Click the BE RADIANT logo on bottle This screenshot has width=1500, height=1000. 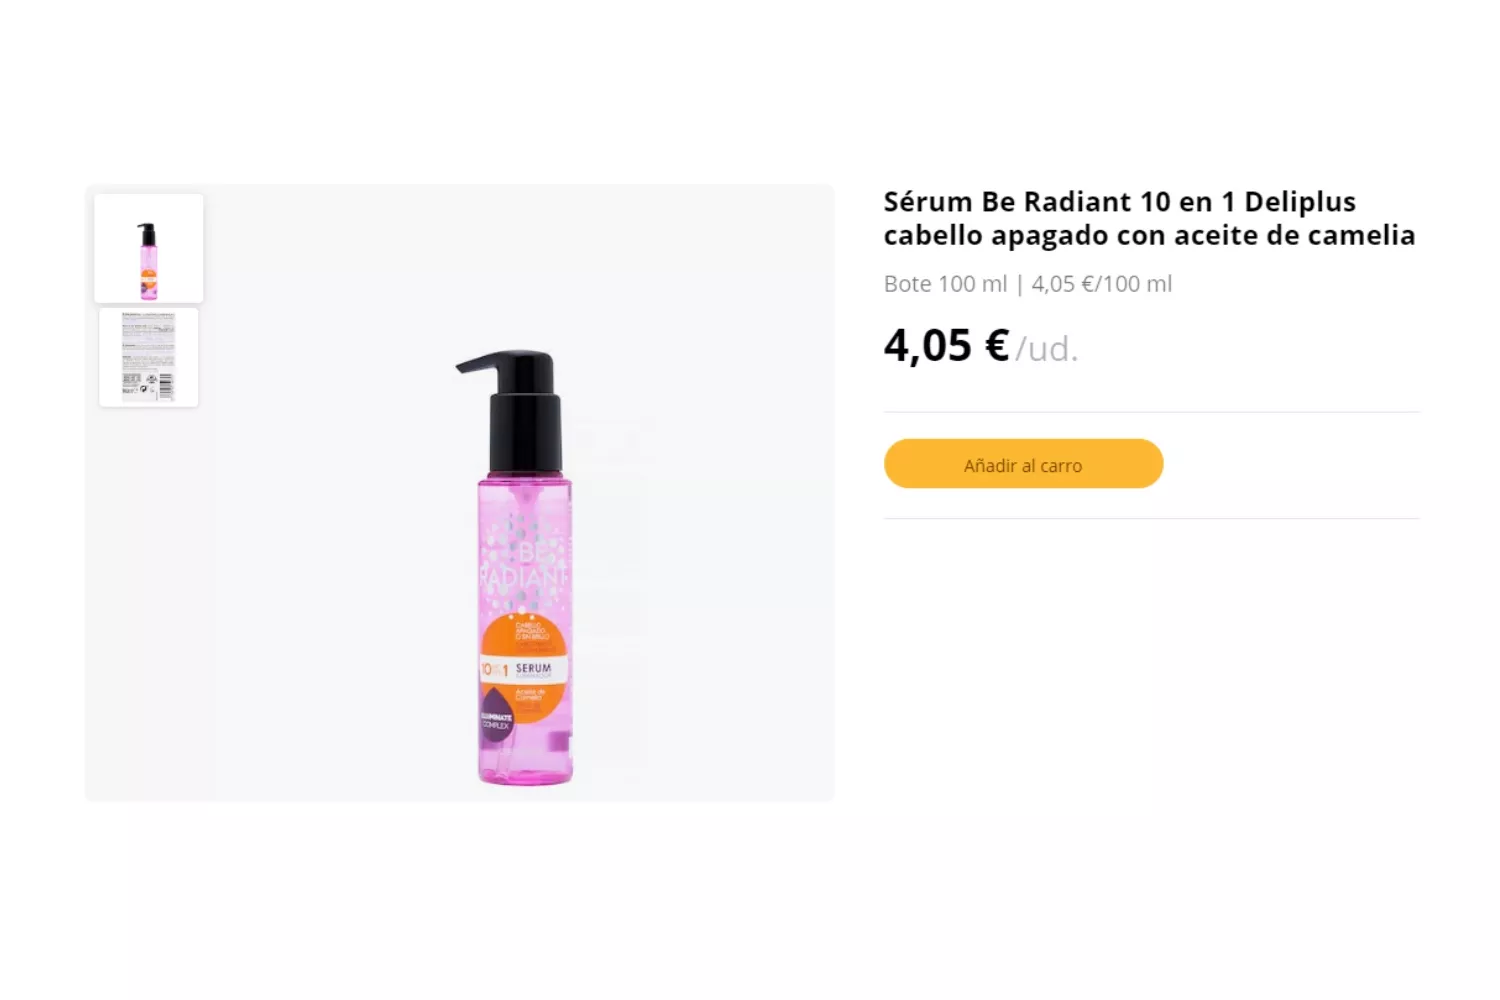coord(524,565)
